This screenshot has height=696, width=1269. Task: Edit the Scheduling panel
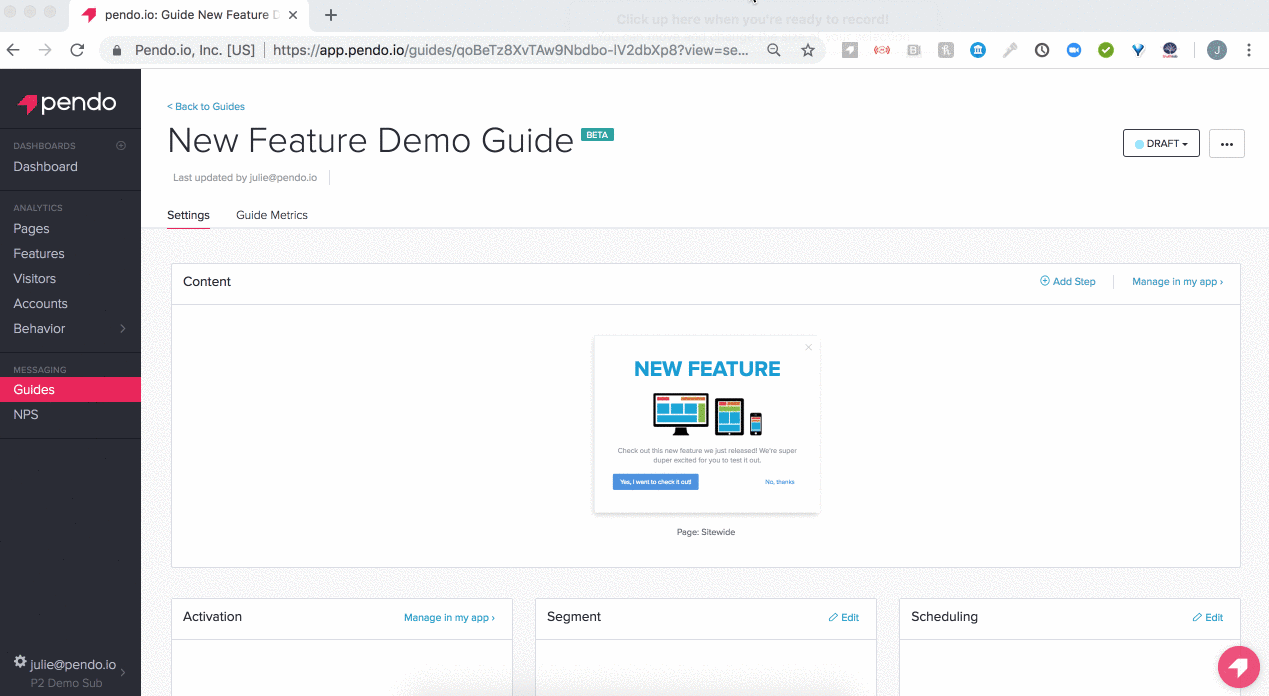pyautogui.click(x=1208, y=618)
